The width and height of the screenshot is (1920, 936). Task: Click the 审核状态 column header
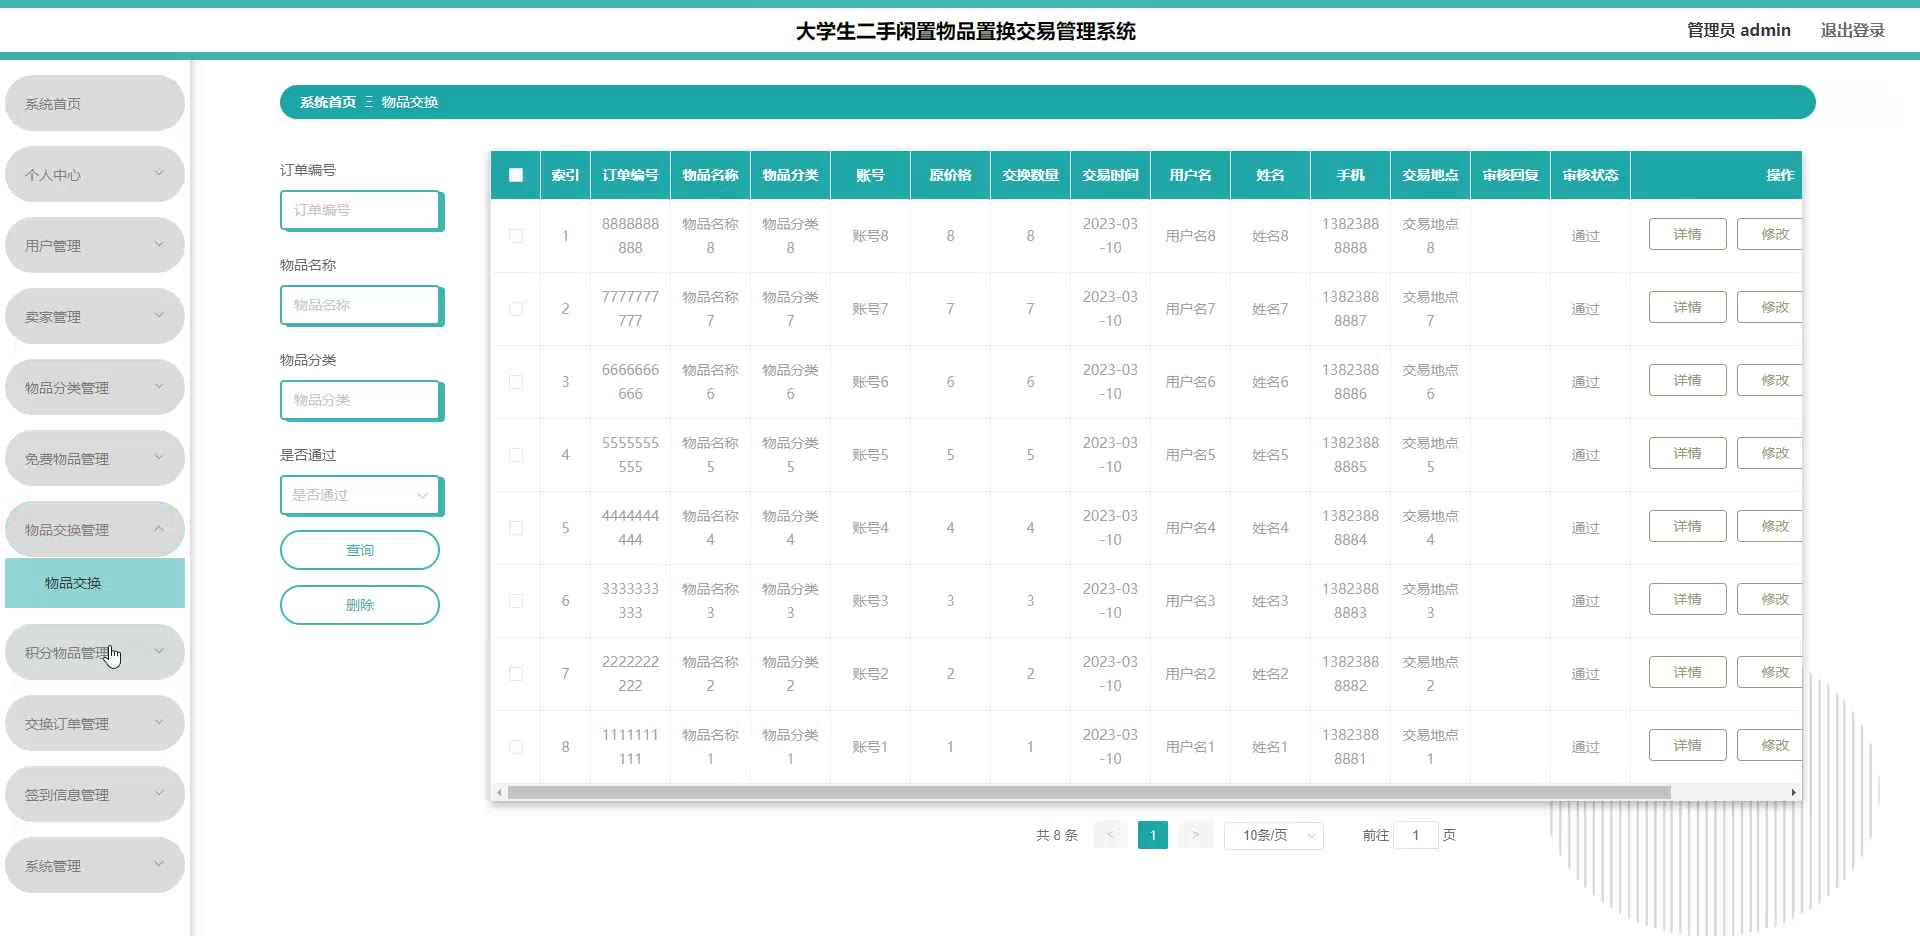[x=1590, y=175]
